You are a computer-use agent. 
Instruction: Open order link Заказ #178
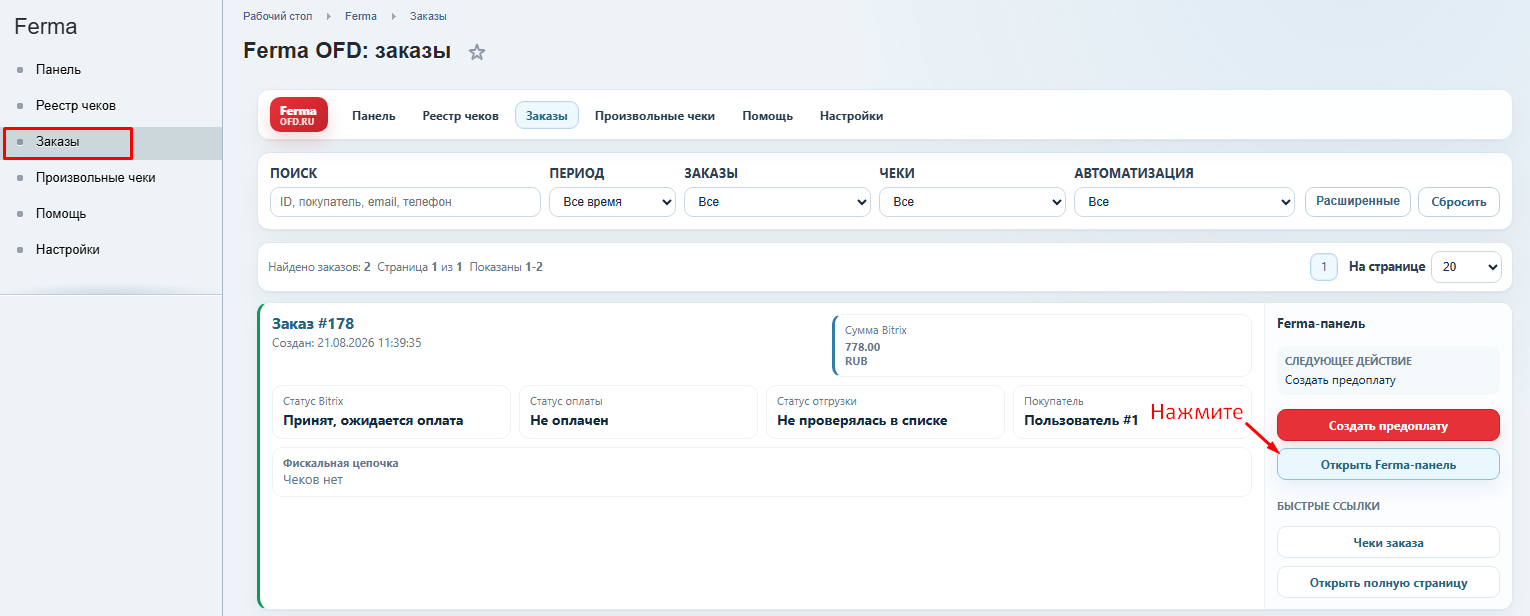tap(313, 324)
